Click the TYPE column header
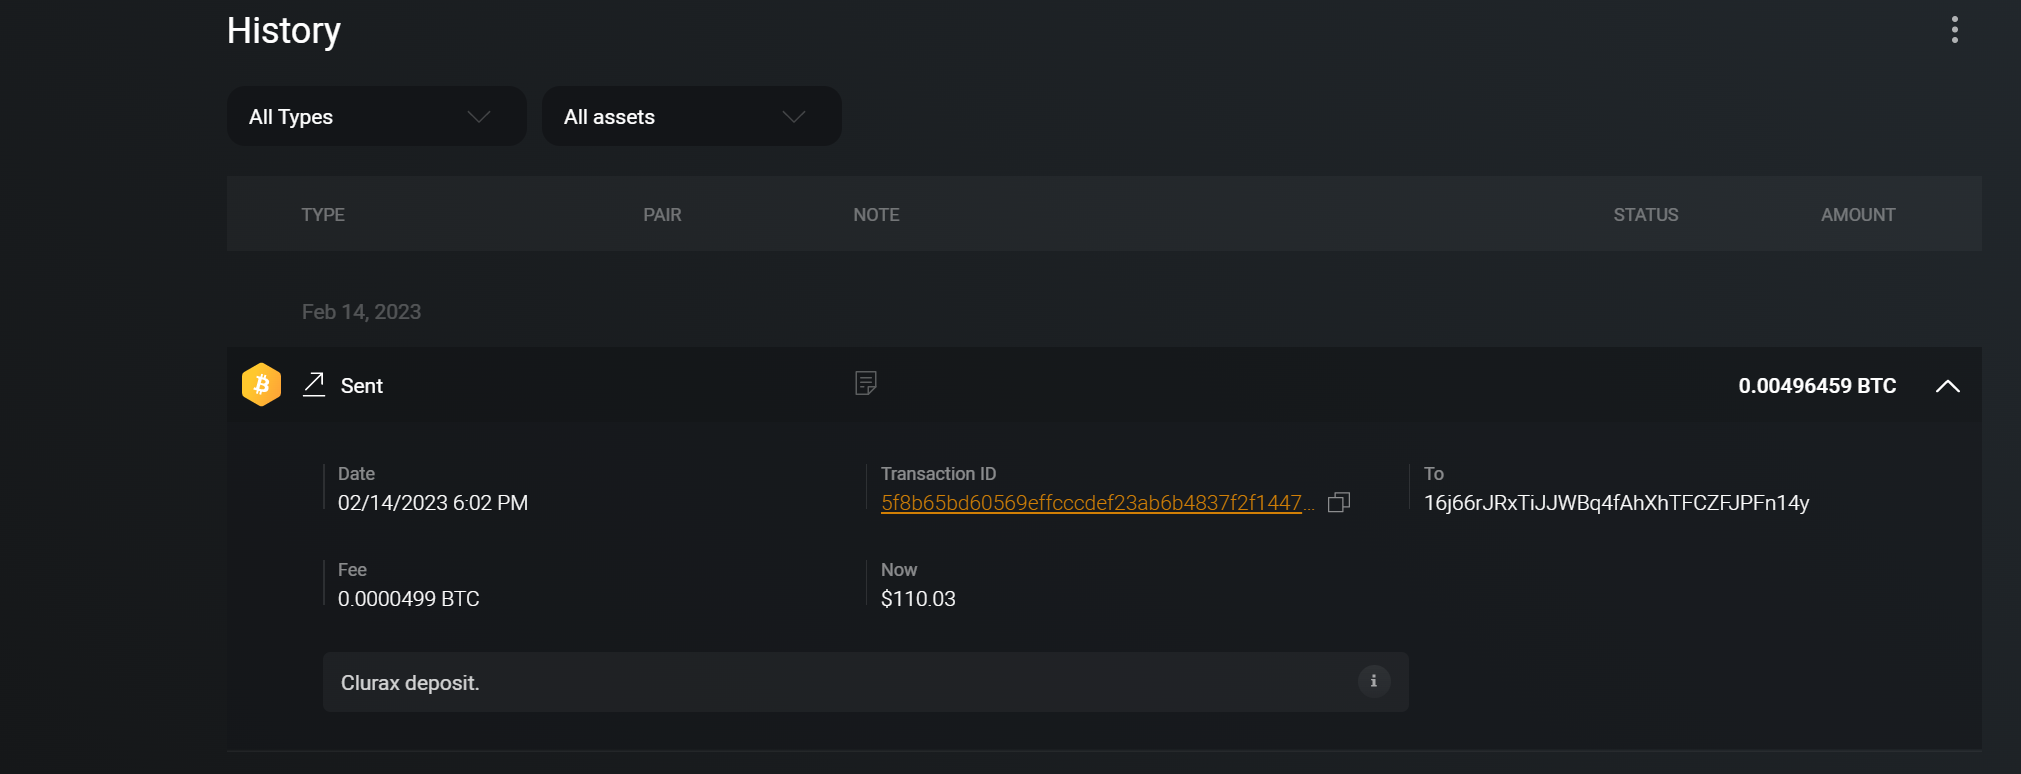The height and width of the screenshot is (774, 2021). [323, 215]
